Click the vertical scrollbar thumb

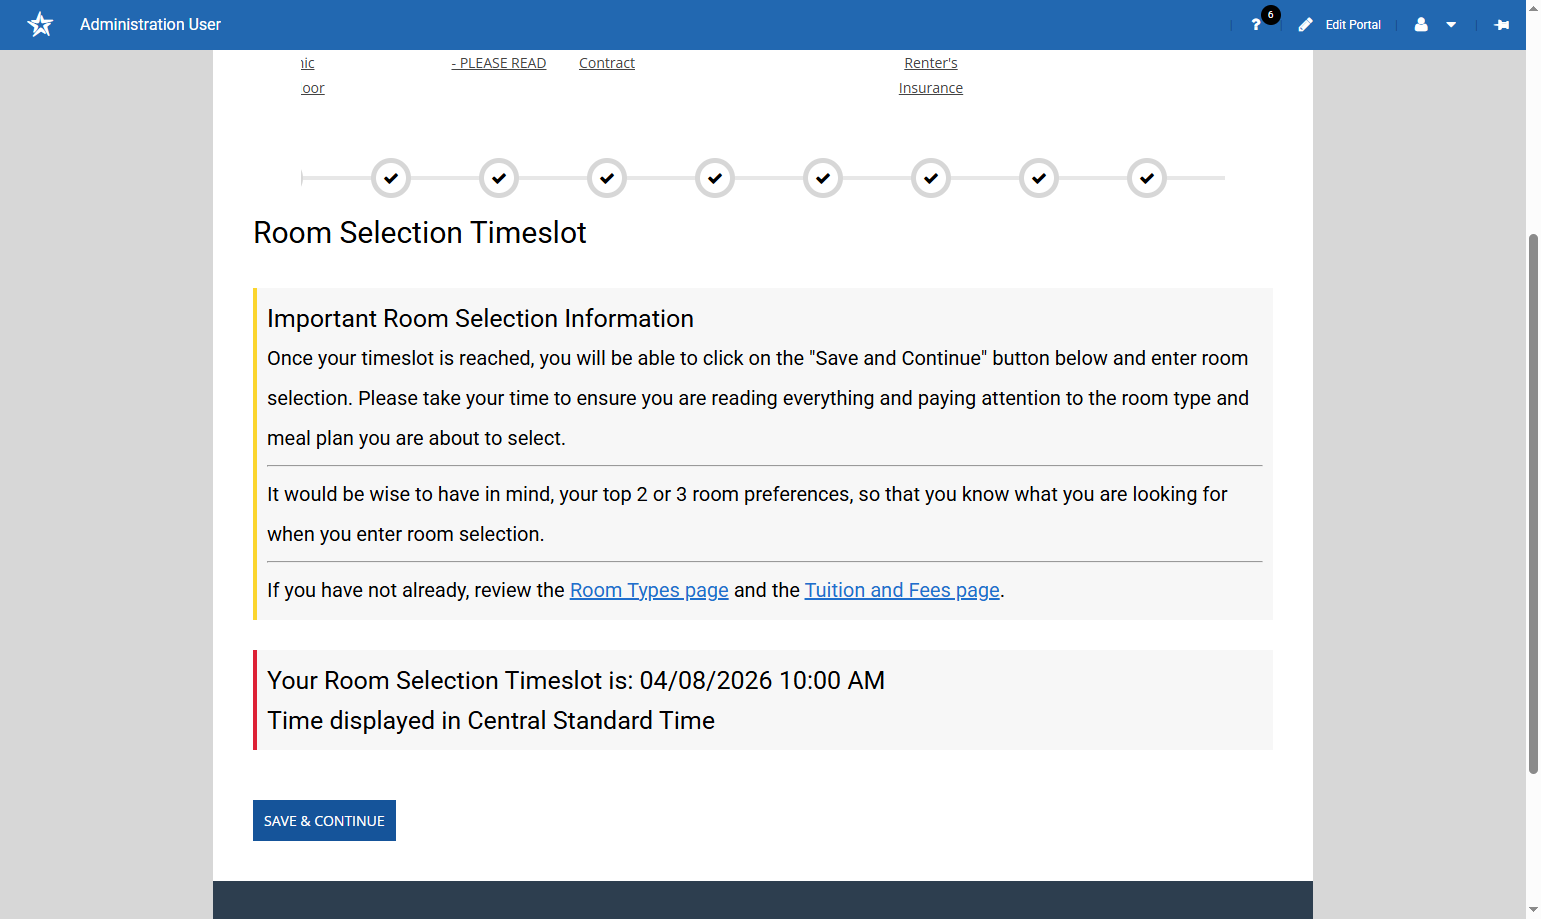click(1533, 503)
